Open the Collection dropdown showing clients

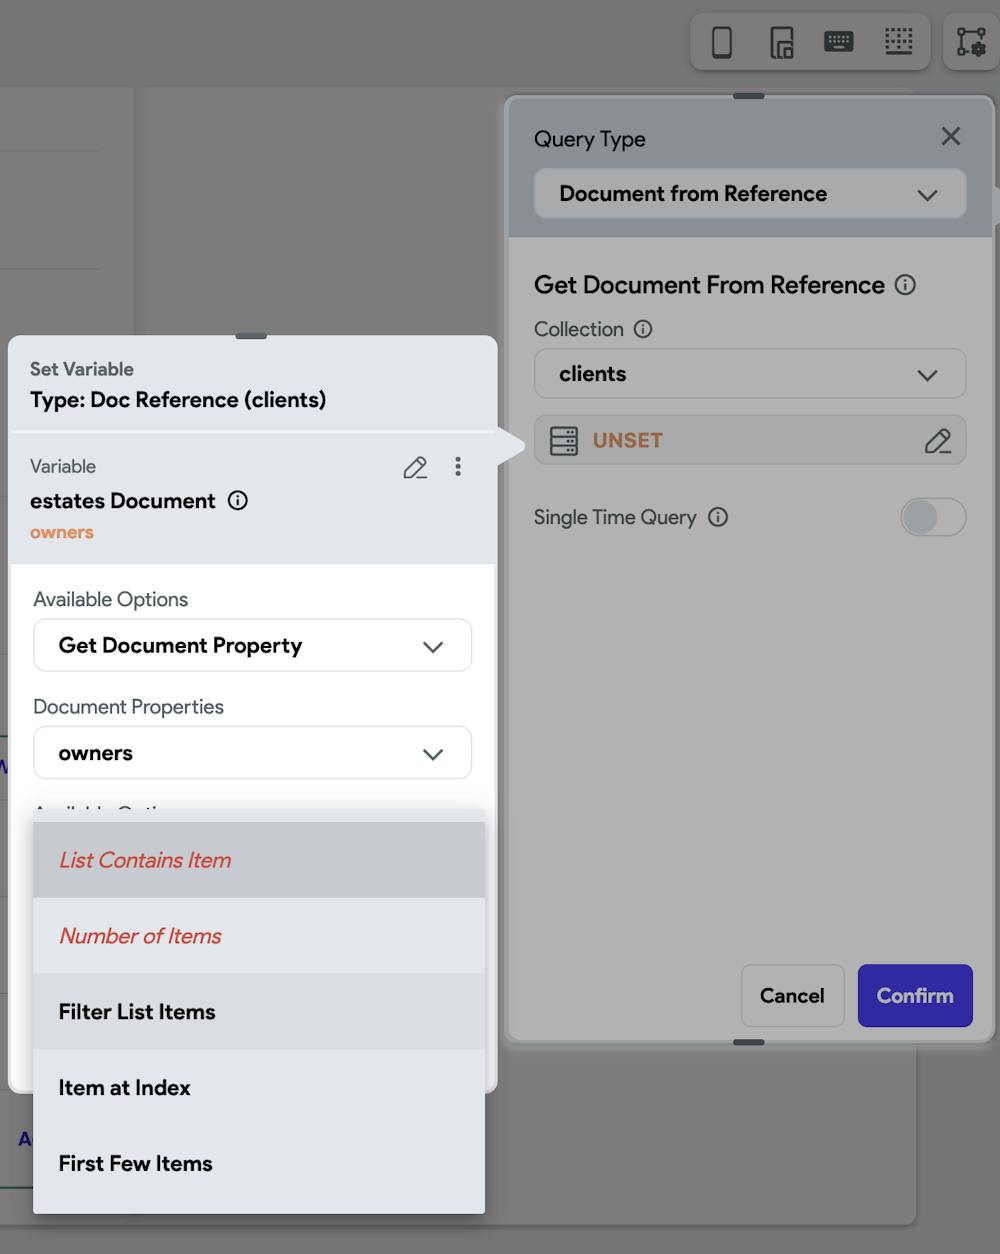pos(749,374)
